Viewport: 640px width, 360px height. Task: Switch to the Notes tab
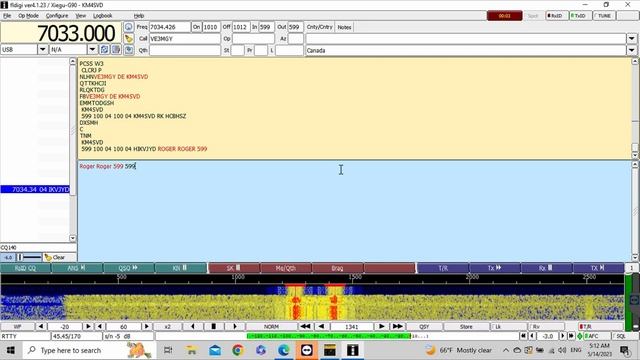344,27
